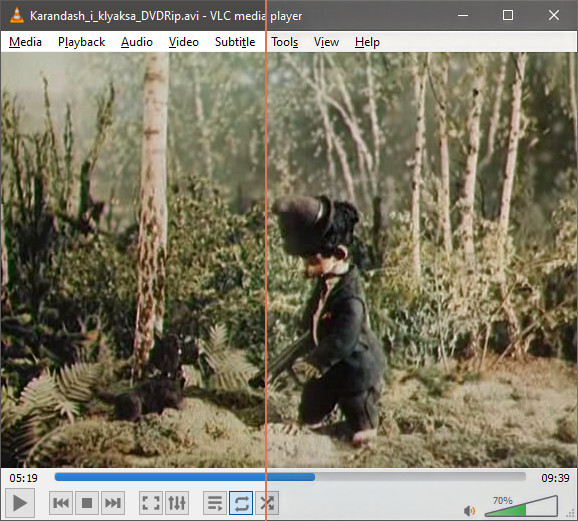
Task: Toggle random shuffle playback
Action: point(267,503)
